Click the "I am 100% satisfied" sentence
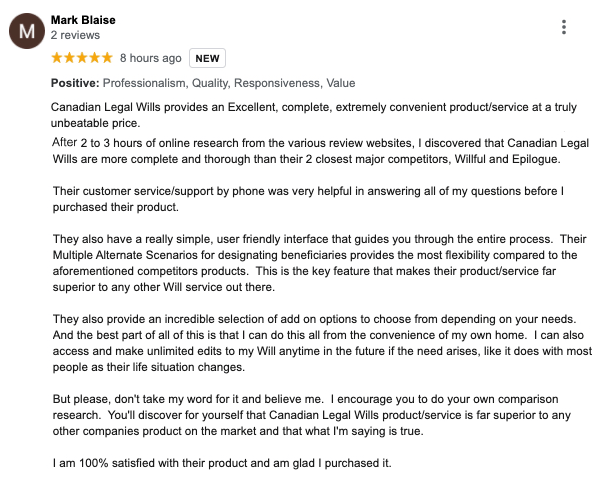615x485 pixels. [222, 463]
